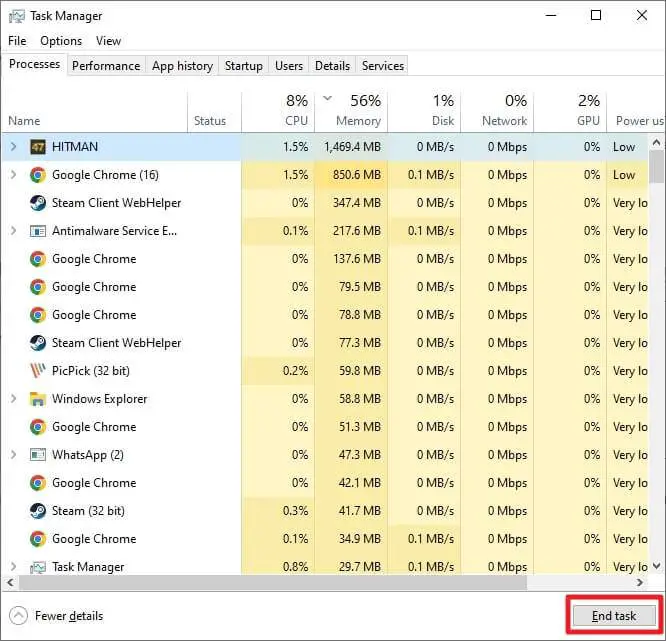Image resolution: width=666 pixels, height=641 pixels.
Task: Open the Options menu
Action: click(x=61, y=41)
